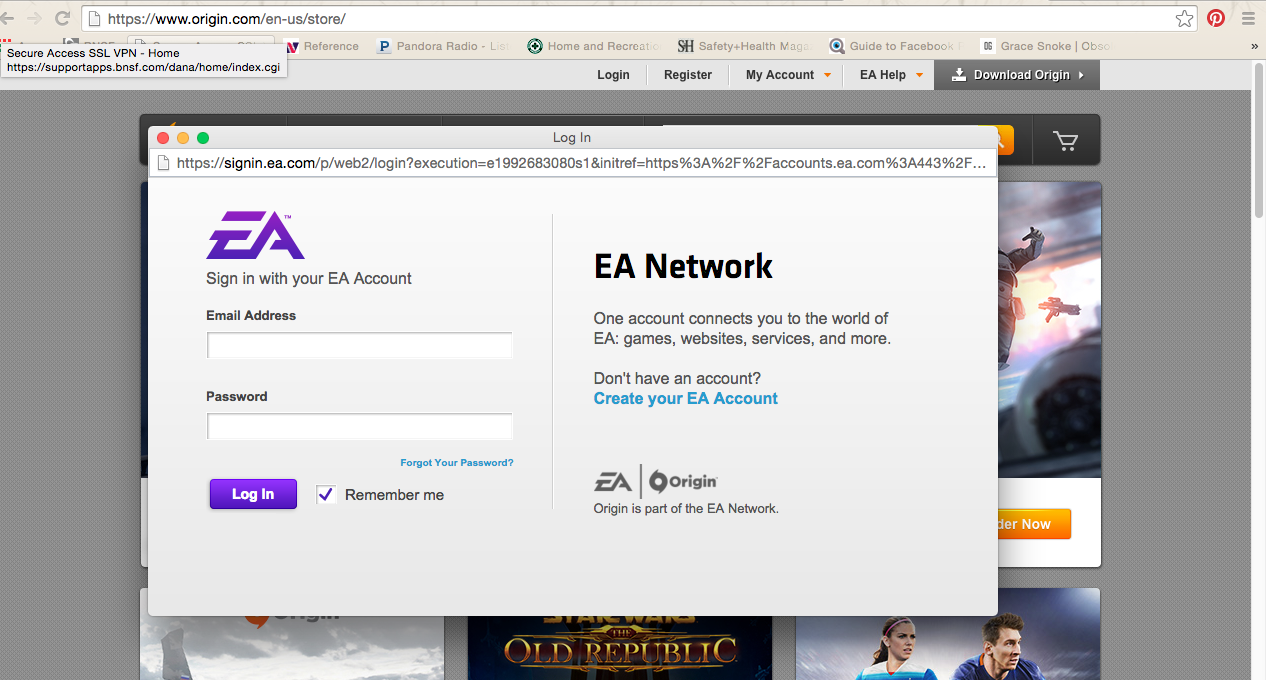Click the Password field
The image size is (1266, 680).
click(x=360, y=427)
